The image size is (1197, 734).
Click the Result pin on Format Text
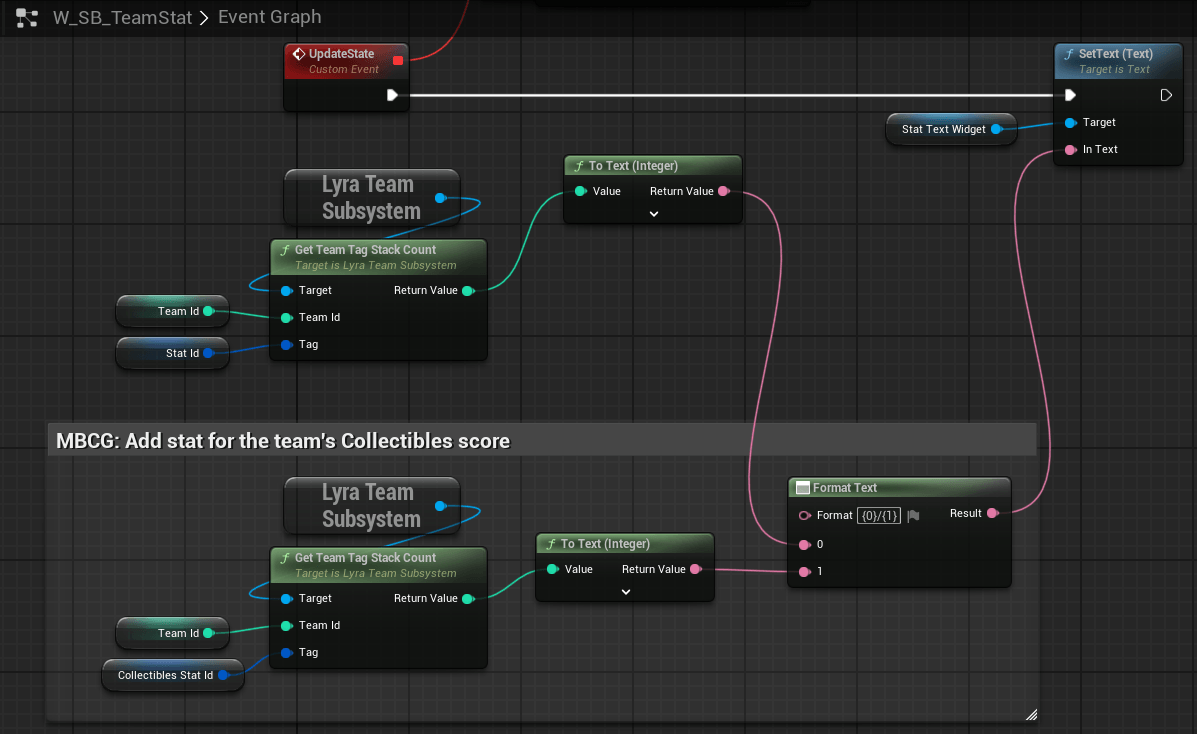[x=992, y=513]
